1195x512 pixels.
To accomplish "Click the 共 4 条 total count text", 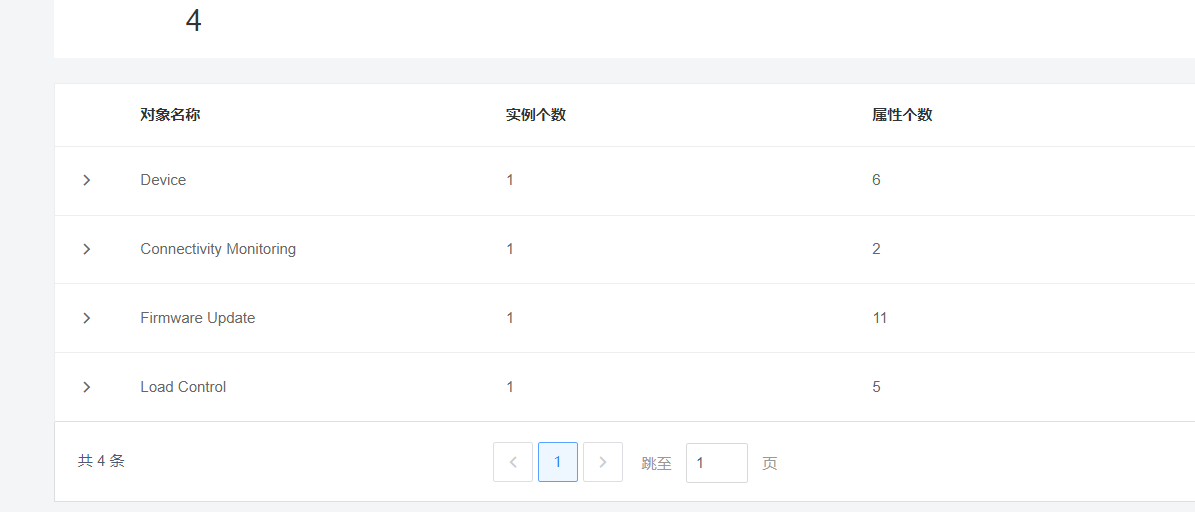I will click(101, 461).
